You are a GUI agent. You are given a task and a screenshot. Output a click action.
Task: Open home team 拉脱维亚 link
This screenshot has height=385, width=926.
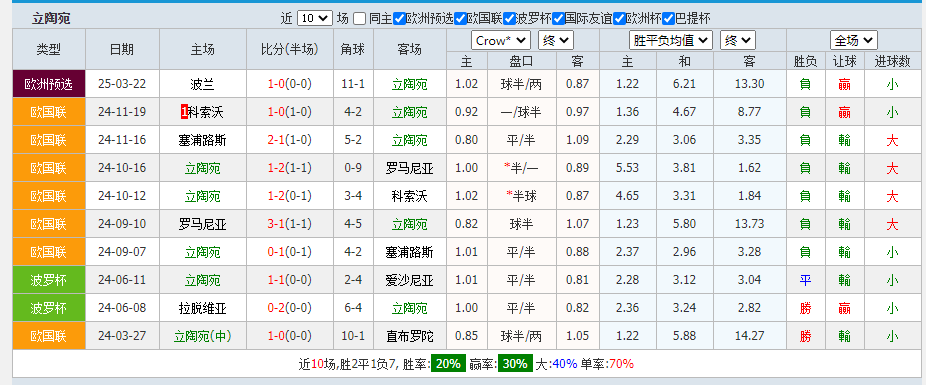(x=203, y=308)
